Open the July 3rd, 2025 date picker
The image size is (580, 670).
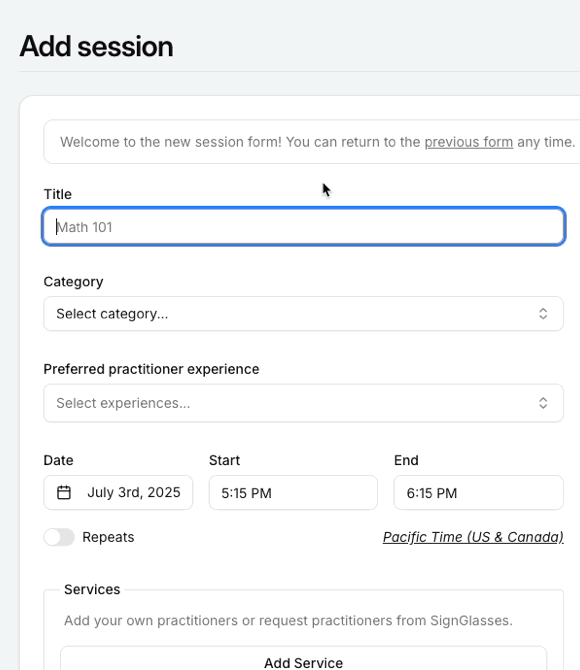pyautogui.click(x=118, y=492)
